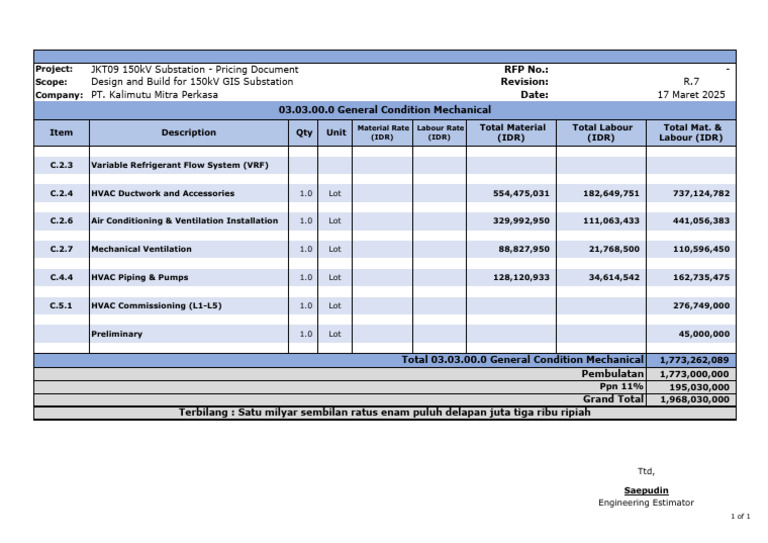The image size is (768, 543).
Task: Select grand total value '1,968,030,000'
Action: tap(695, 400)
